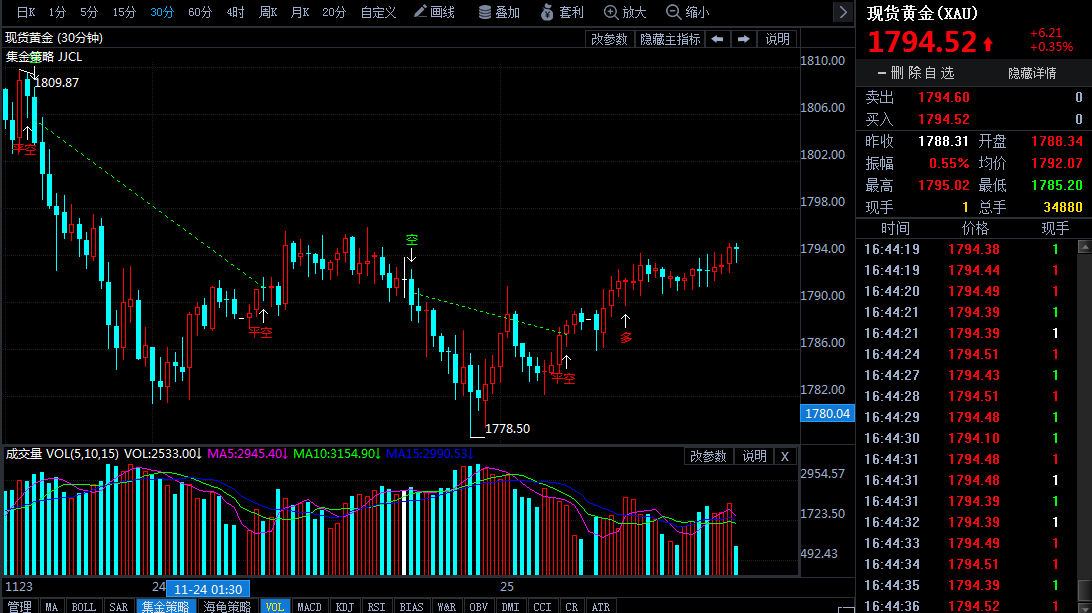1092x613 pixels.
Task: Click 改参数 in the volume panel
Action: pos(709,455)
